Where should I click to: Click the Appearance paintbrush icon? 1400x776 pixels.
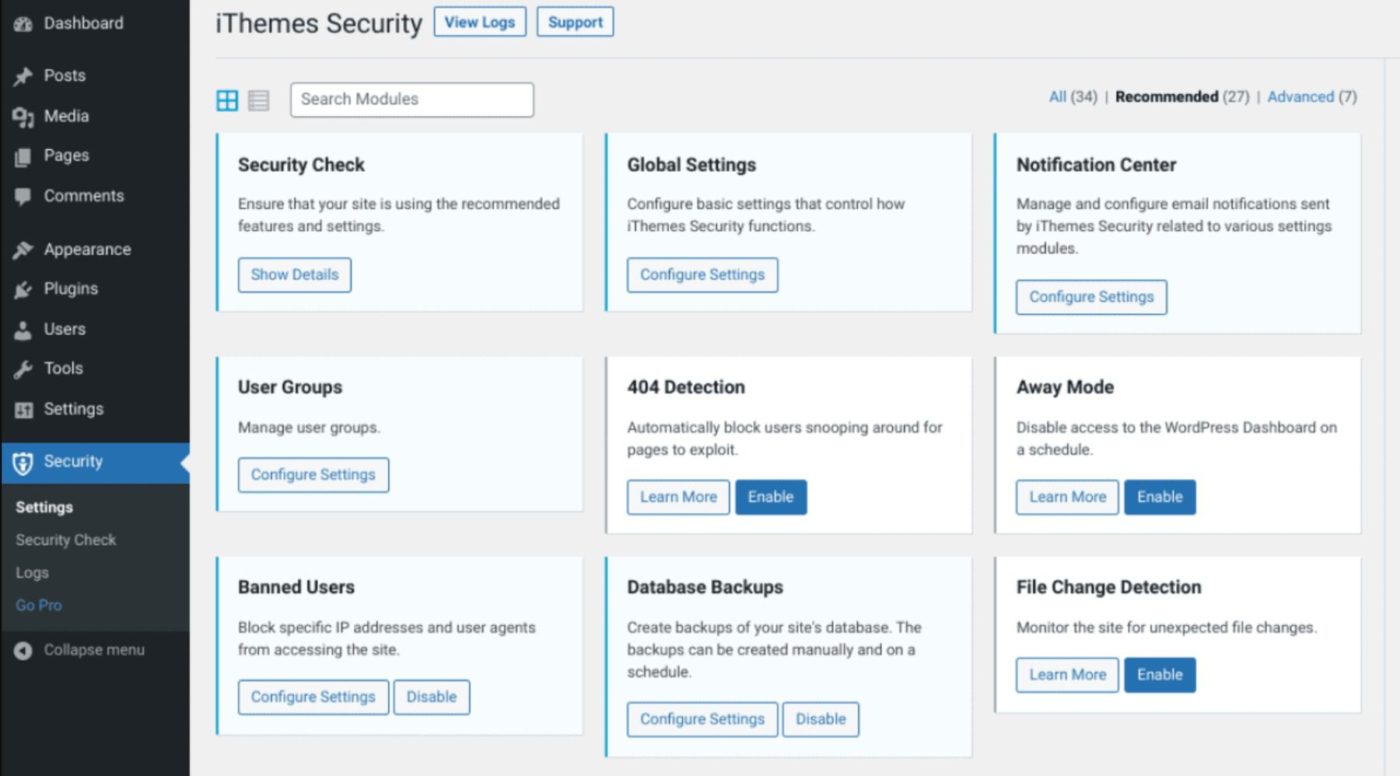[23, 250]
